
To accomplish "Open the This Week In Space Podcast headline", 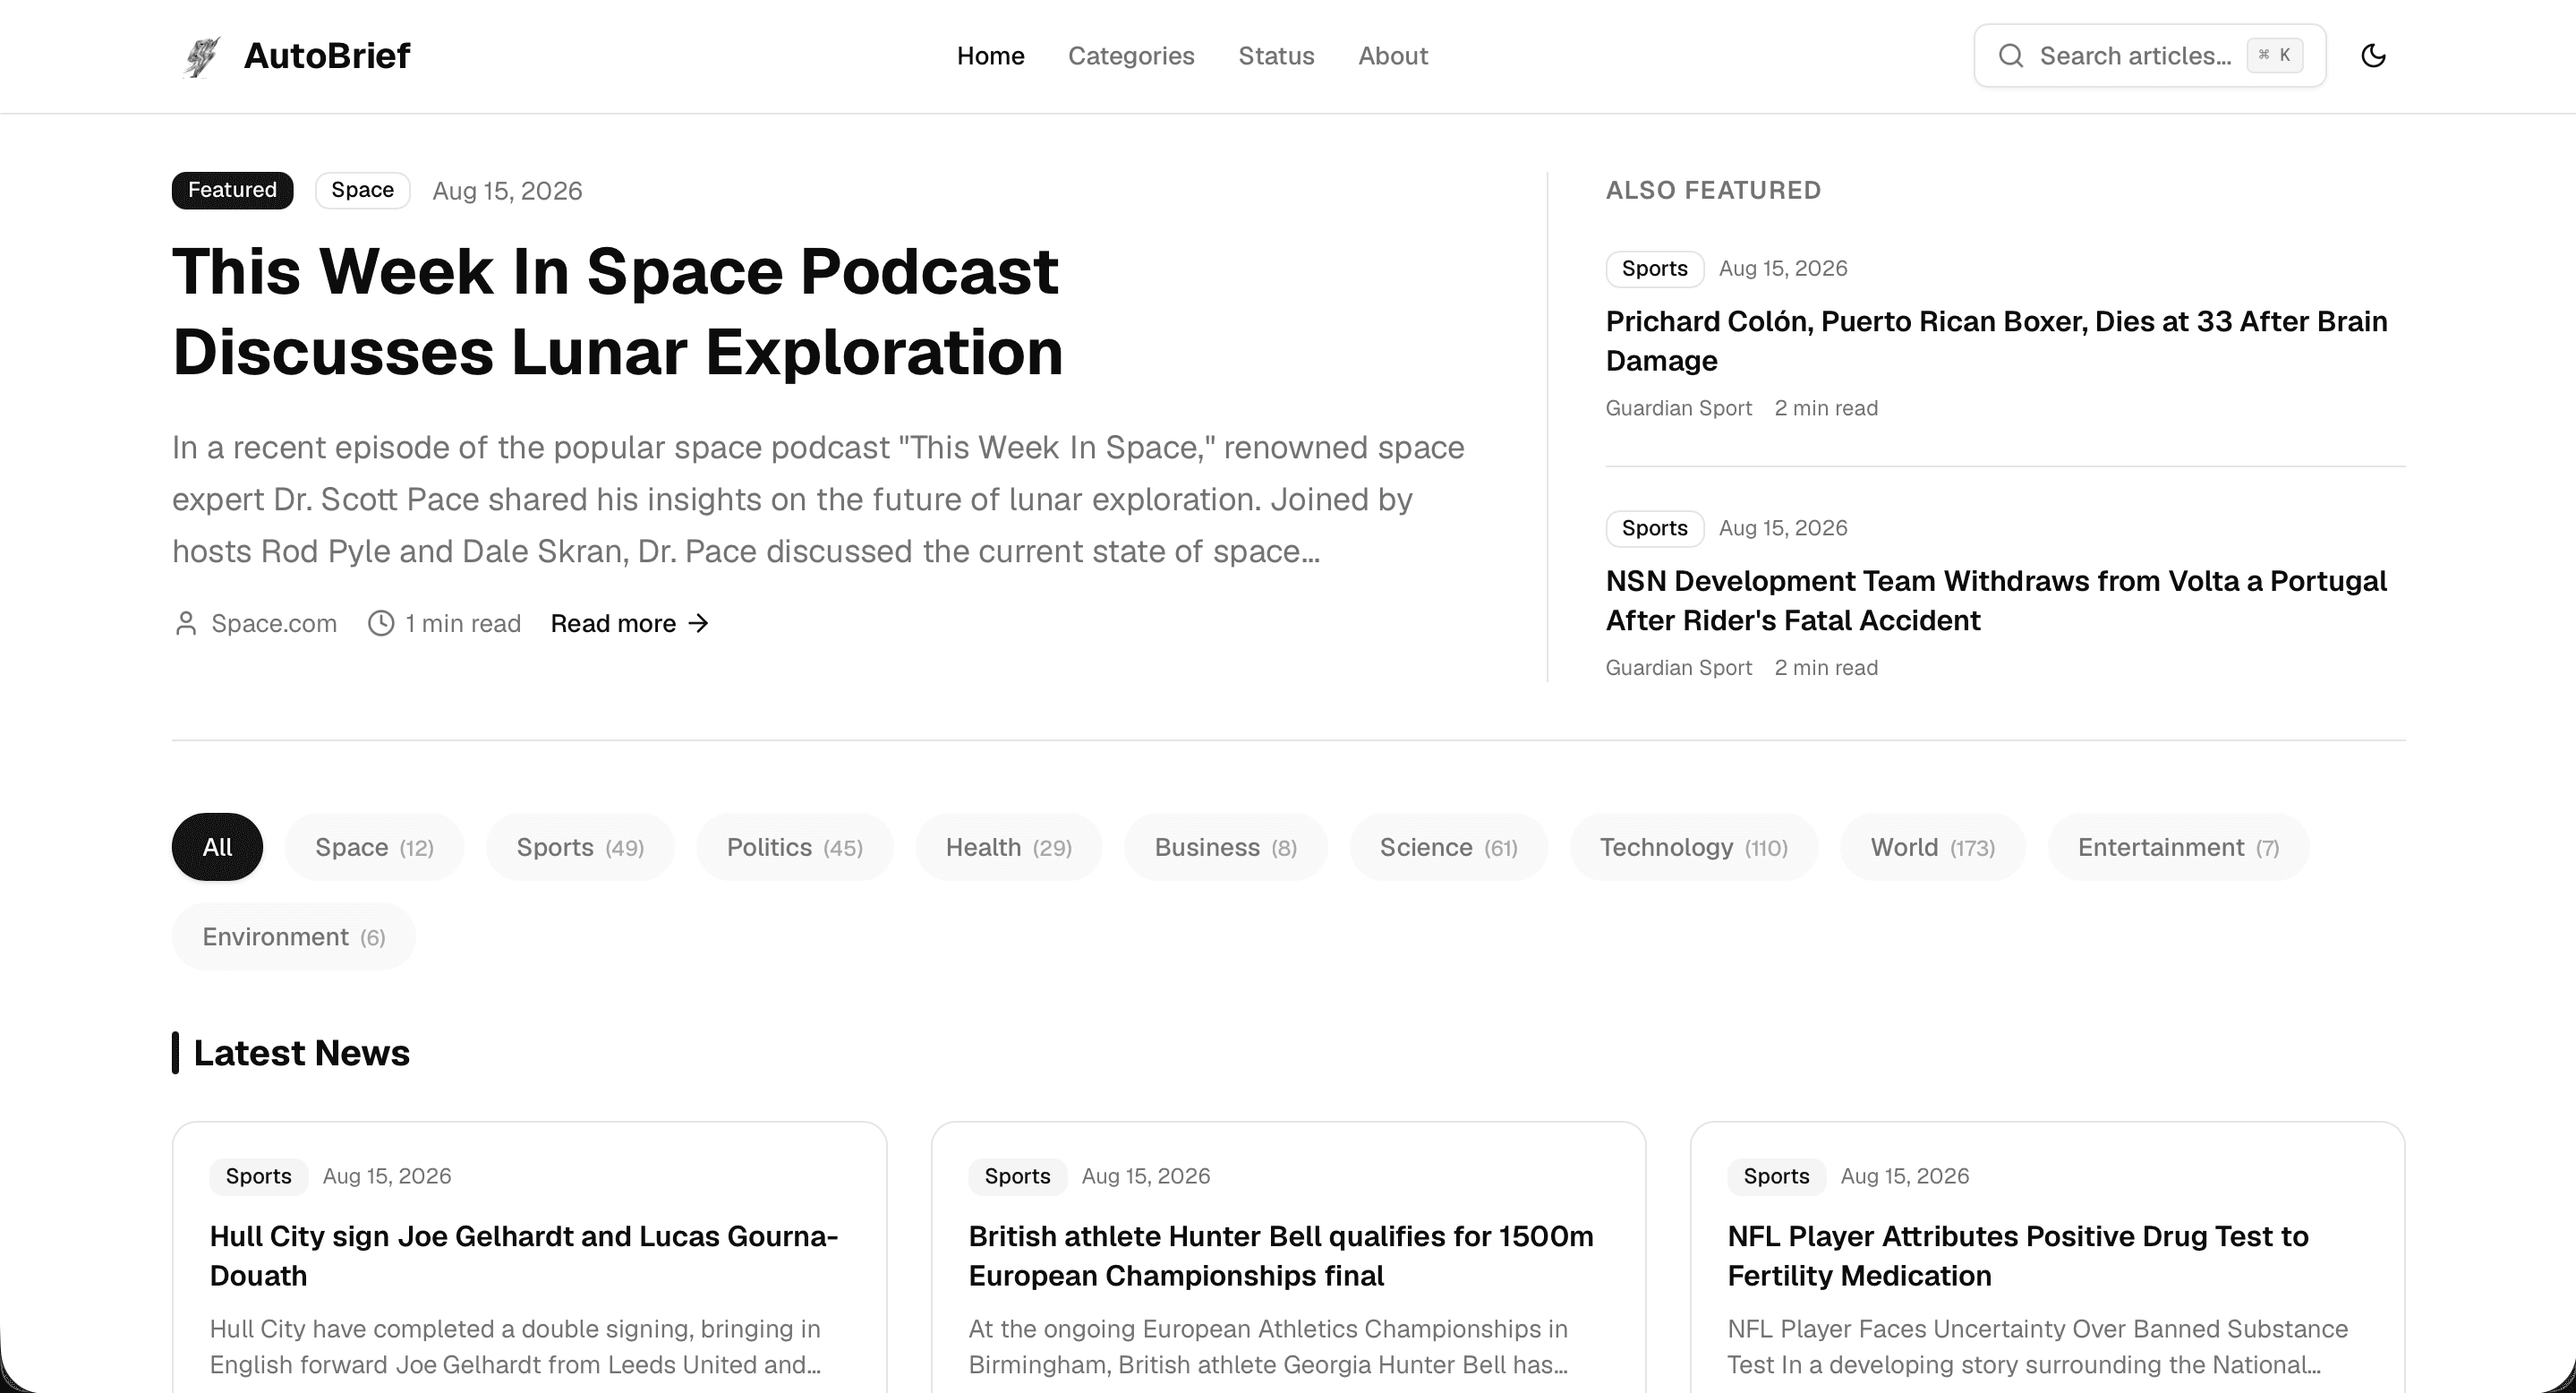I will coord(617,311).
